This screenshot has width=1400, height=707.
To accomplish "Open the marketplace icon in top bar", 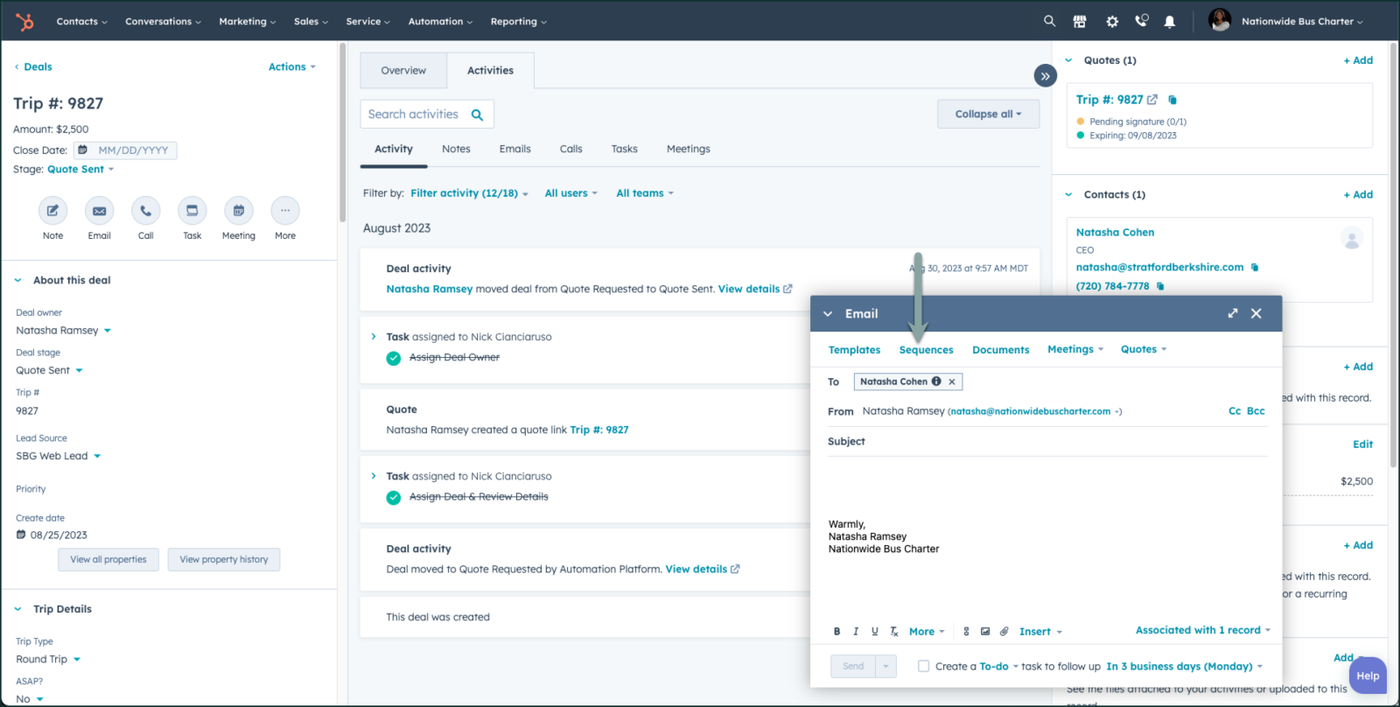I will coord(1079,21).
